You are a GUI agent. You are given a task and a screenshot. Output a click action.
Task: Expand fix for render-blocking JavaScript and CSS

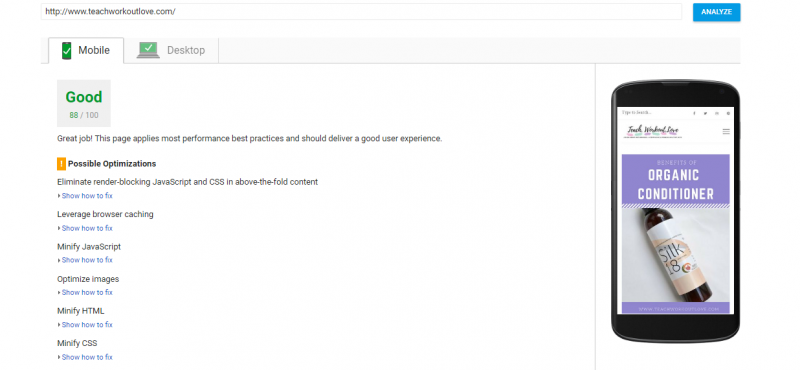click(x=85, y=196)
